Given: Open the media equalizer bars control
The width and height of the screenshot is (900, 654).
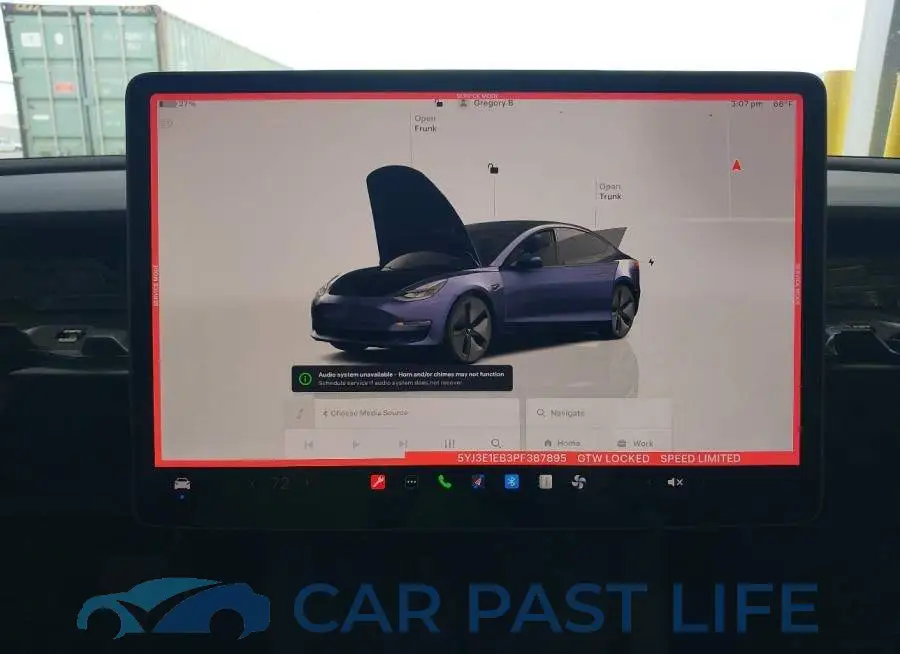Looking at the screenshot, I should (x=449, y=443).
